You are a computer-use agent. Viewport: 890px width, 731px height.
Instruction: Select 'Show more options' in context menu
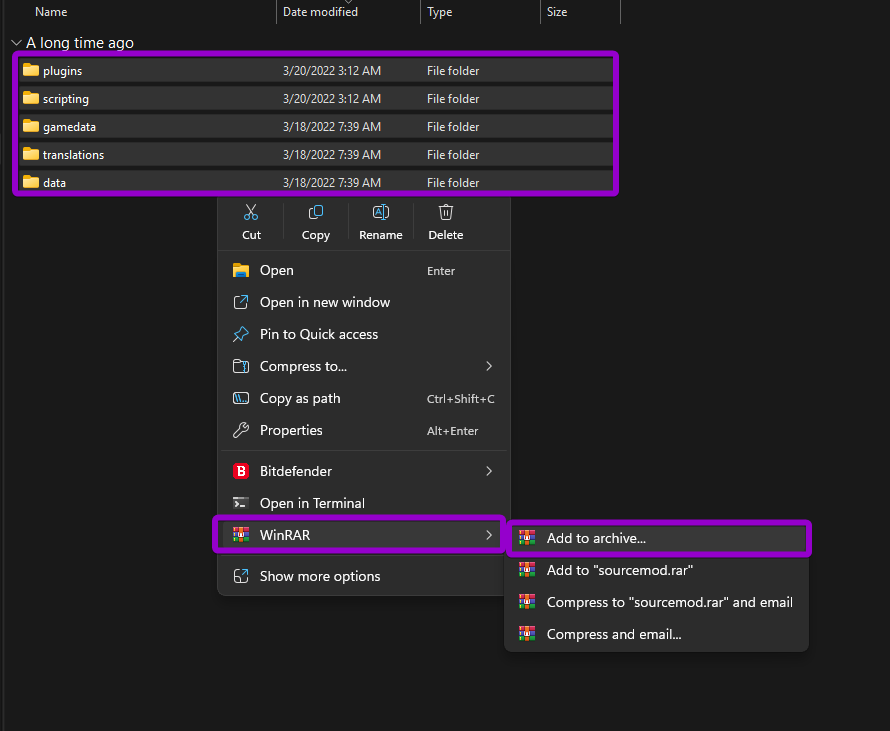pyautogui.click(x=319, y=576)
